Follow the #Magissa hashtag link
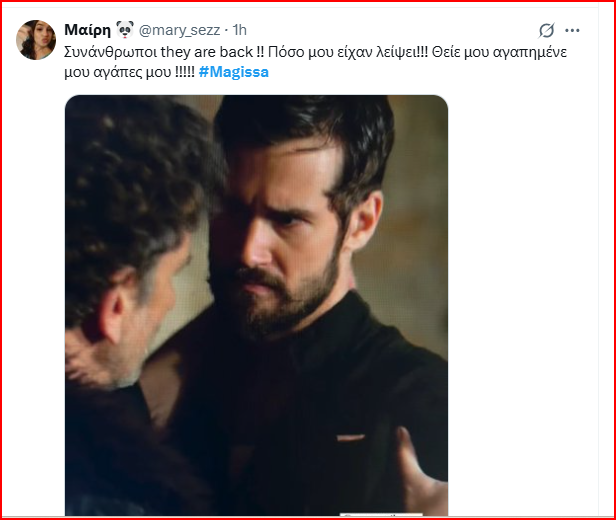Viewport: 616px width, 520px height. pyautogui.click(x=234, y=72)
